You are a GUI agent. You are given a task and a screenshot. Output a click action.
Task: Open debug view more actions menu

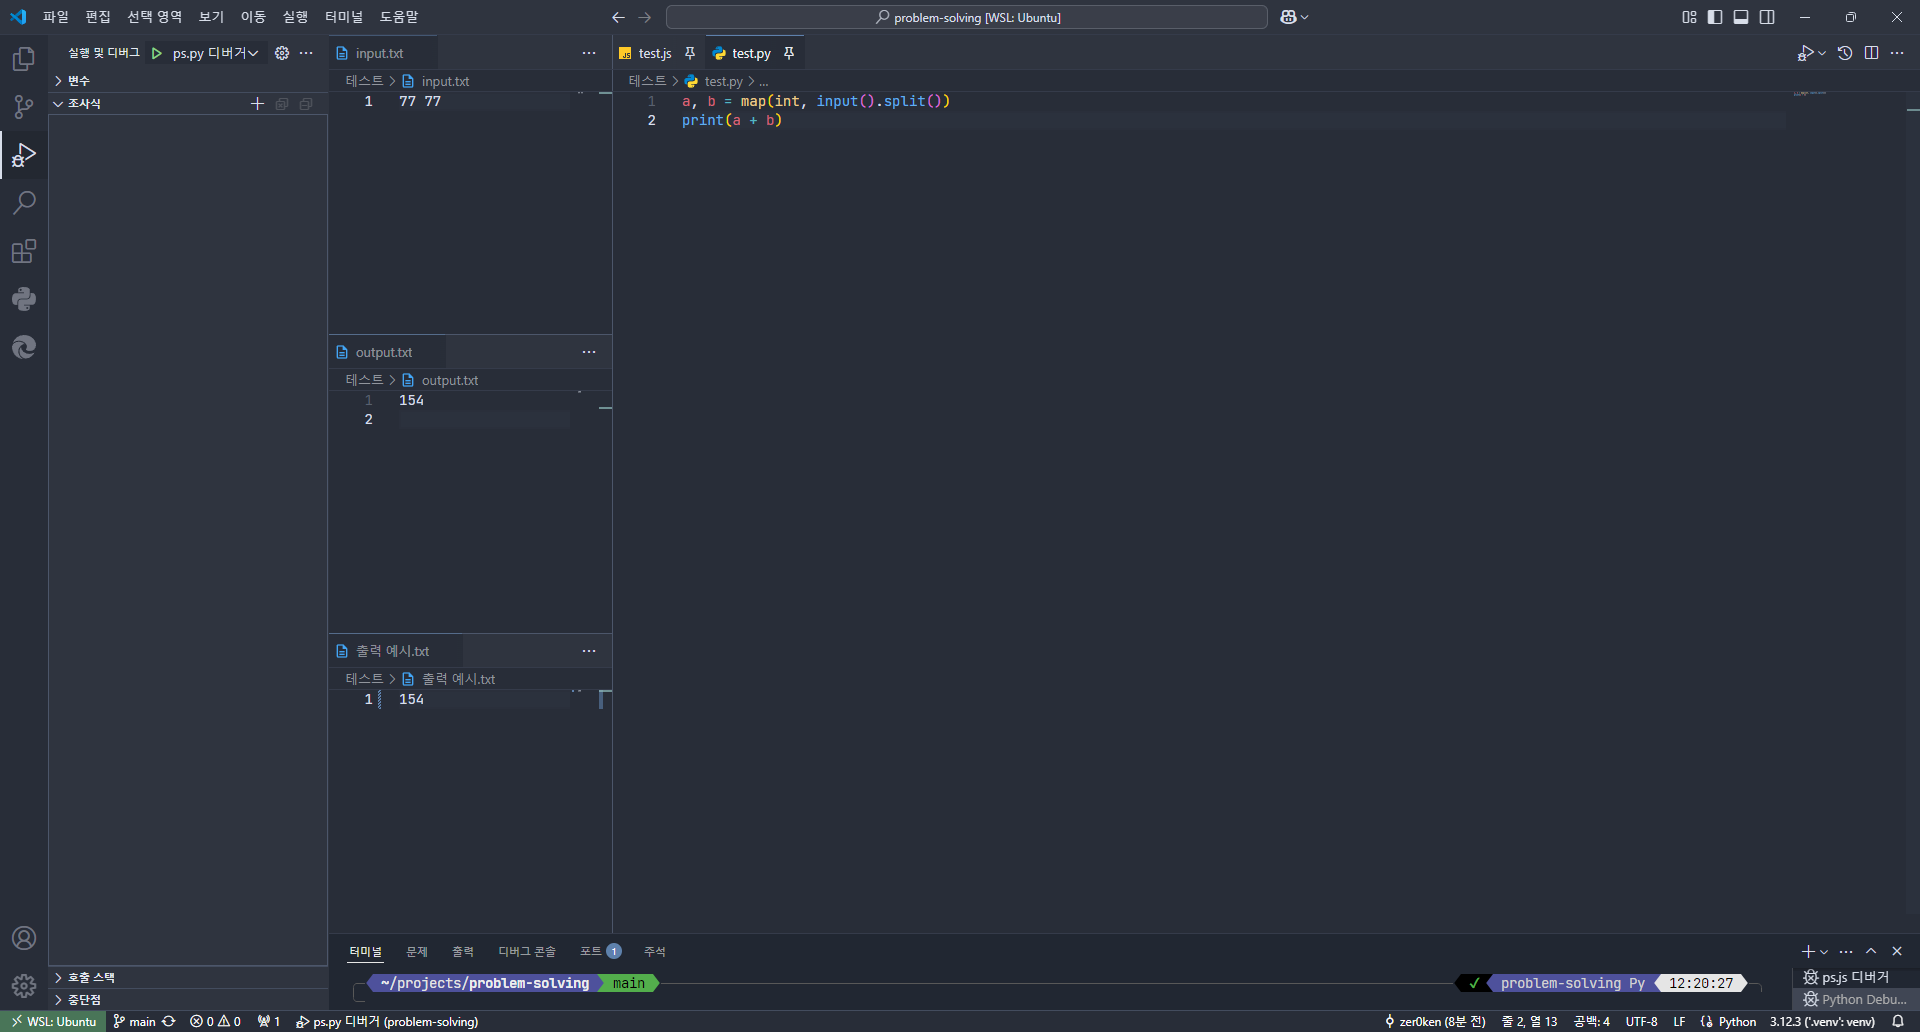tap(306, 53)
